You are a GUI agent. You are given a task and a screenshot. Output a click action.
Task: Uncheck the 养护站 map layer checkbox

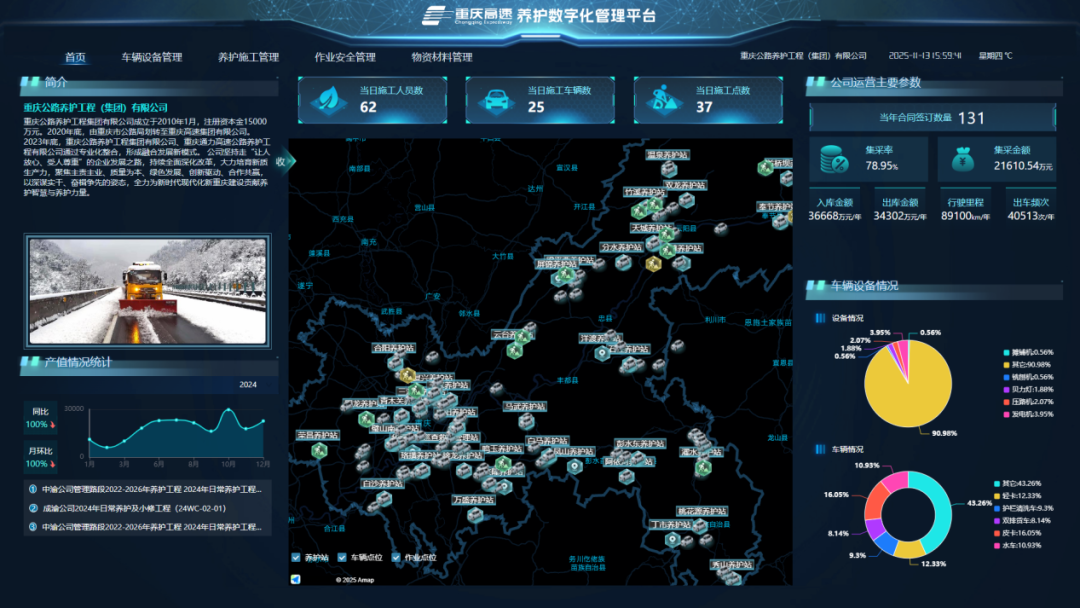click(x=296, y=557)
